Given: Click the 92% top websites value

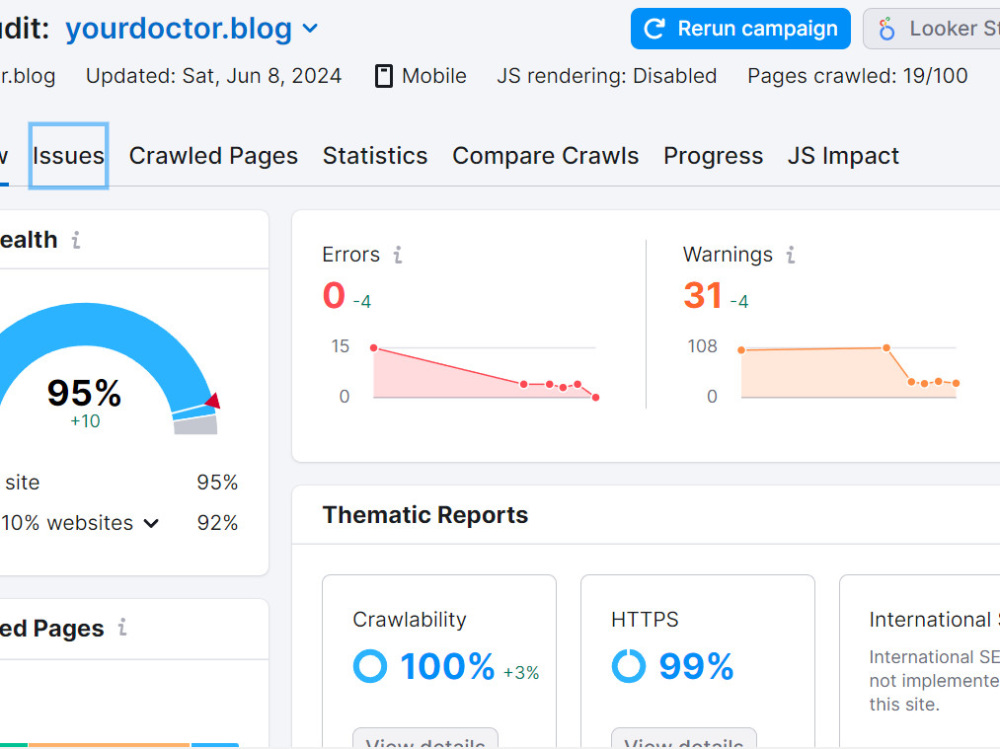Looking at the screenshot, I should coord(217,523).
